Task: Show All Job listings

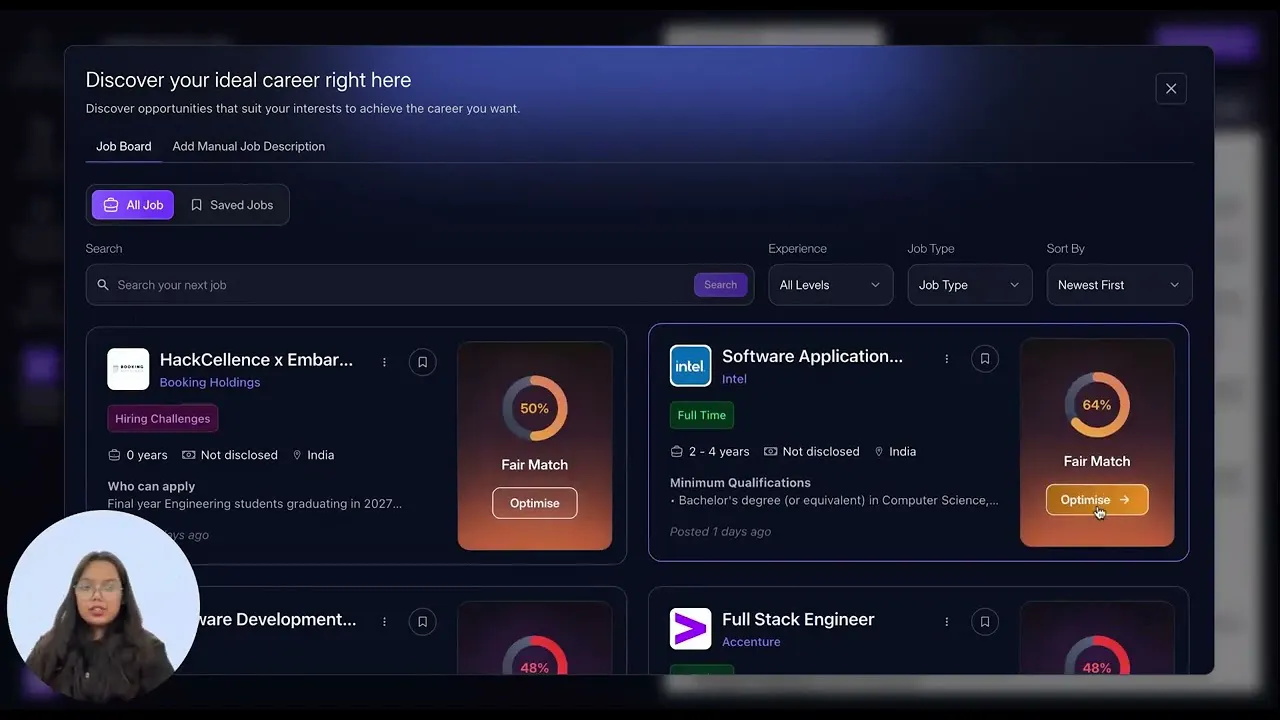Action: (133, 205)
